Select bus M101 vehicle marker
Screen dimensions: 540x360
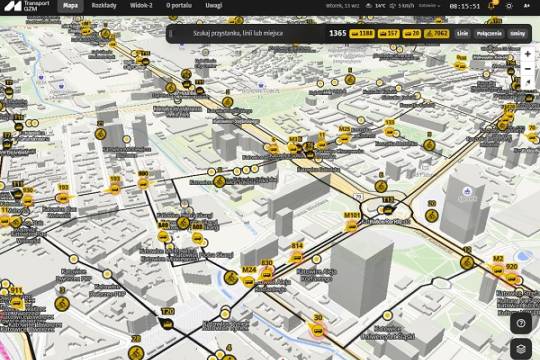tap(352, 226)
